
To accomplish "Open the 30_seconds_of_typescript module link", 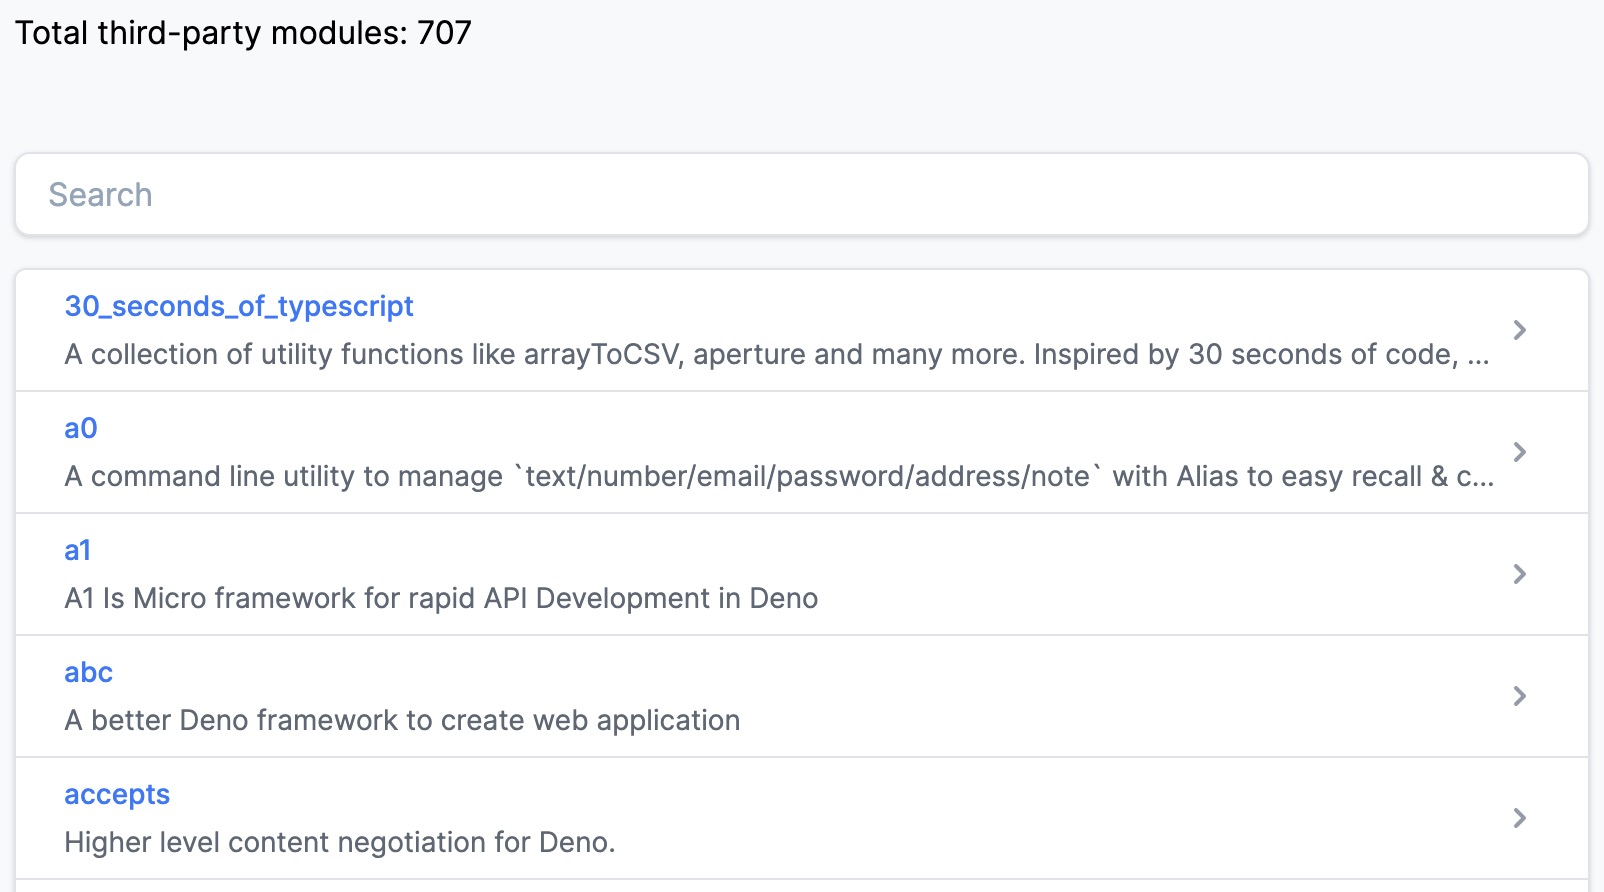I will tap(238, 306).
